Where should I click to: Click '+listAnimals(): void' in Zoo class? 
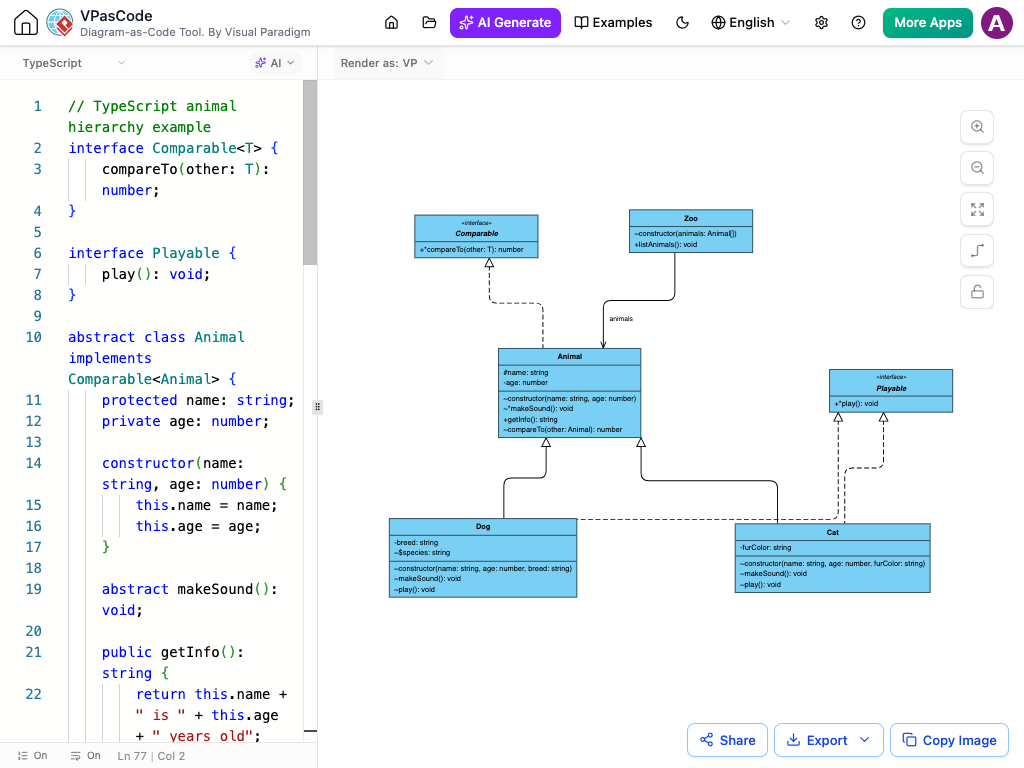pos(665,245)
